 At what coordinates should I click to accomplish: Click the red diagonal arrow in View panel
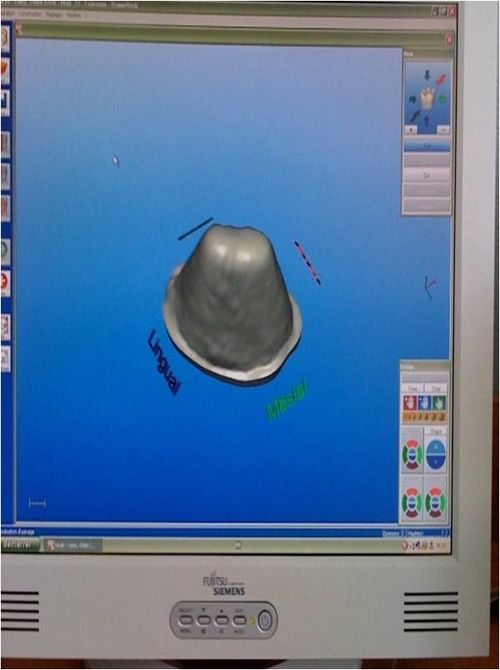click(x=441, y=79)
